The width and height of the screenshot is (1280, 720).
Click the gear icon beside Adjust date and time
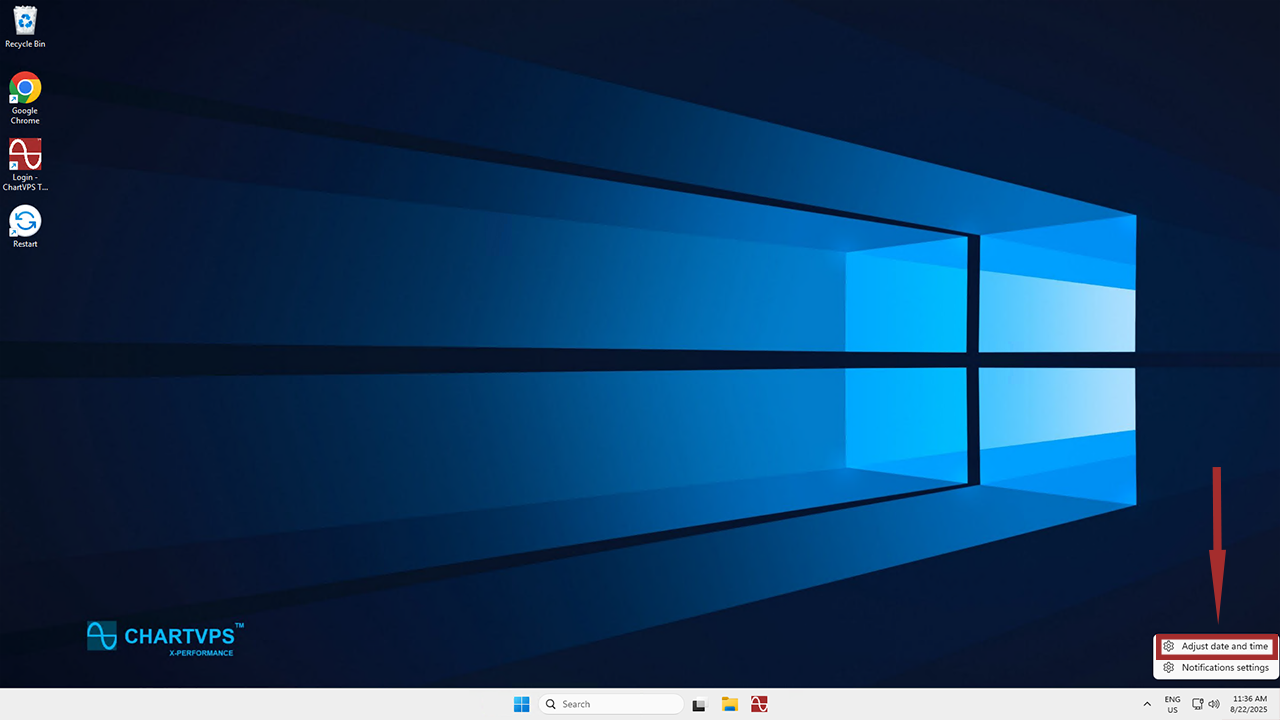pyautogui.click(x=1168, y=647)
